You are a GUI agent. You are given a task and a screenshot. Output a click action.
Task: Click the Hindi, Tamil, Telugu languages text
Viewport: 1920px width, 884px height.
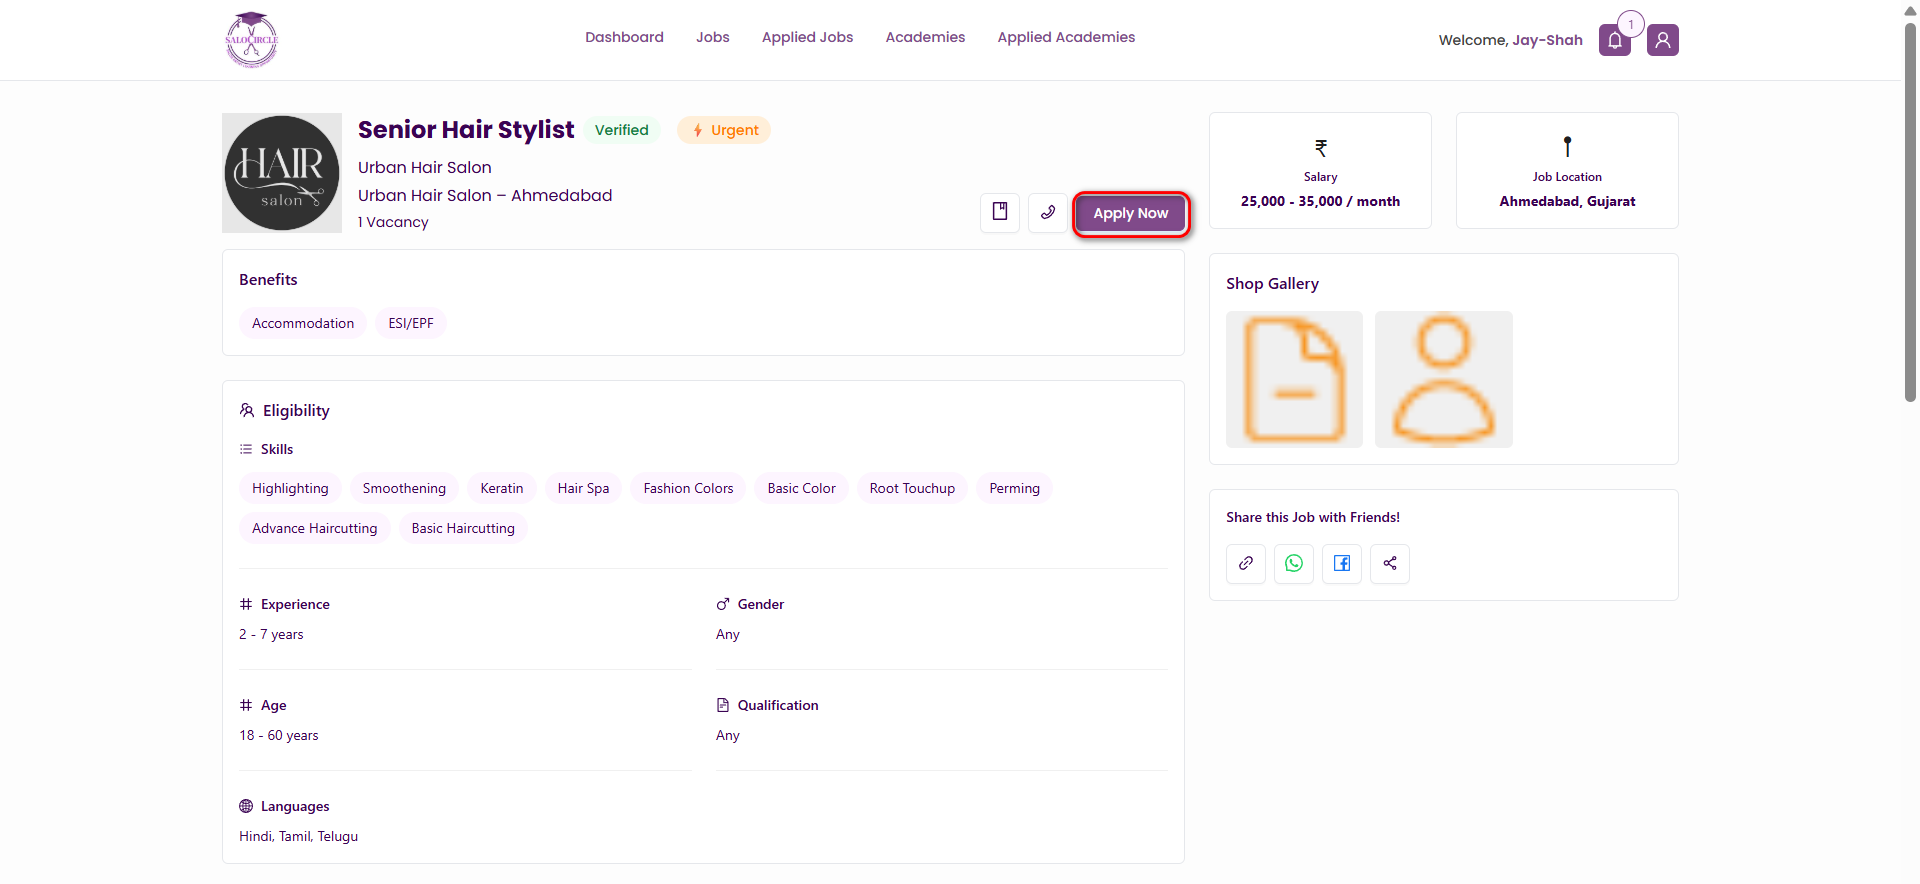(298, 836)
